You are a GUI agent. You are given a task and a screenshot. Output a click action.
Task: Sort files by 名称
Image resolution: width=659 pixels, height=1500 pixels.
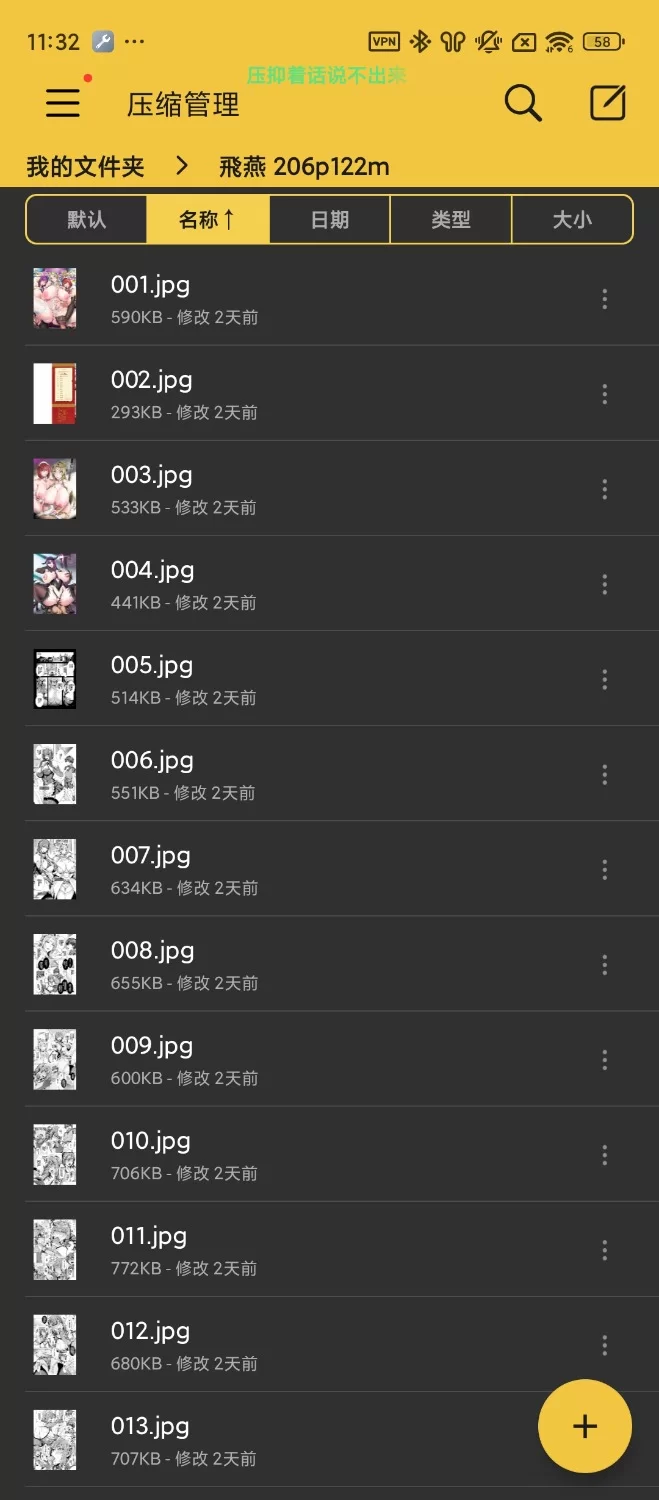point(208,220)
